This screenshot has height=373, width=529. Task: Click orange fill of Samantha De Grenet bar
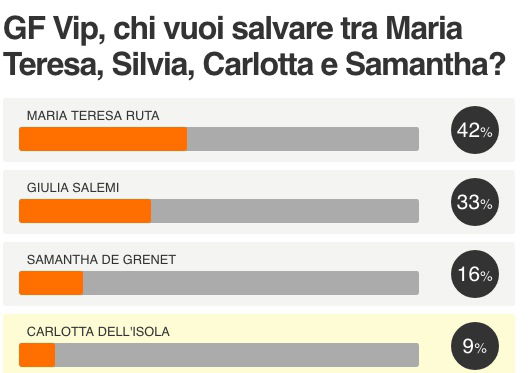(x=51, y=283)
